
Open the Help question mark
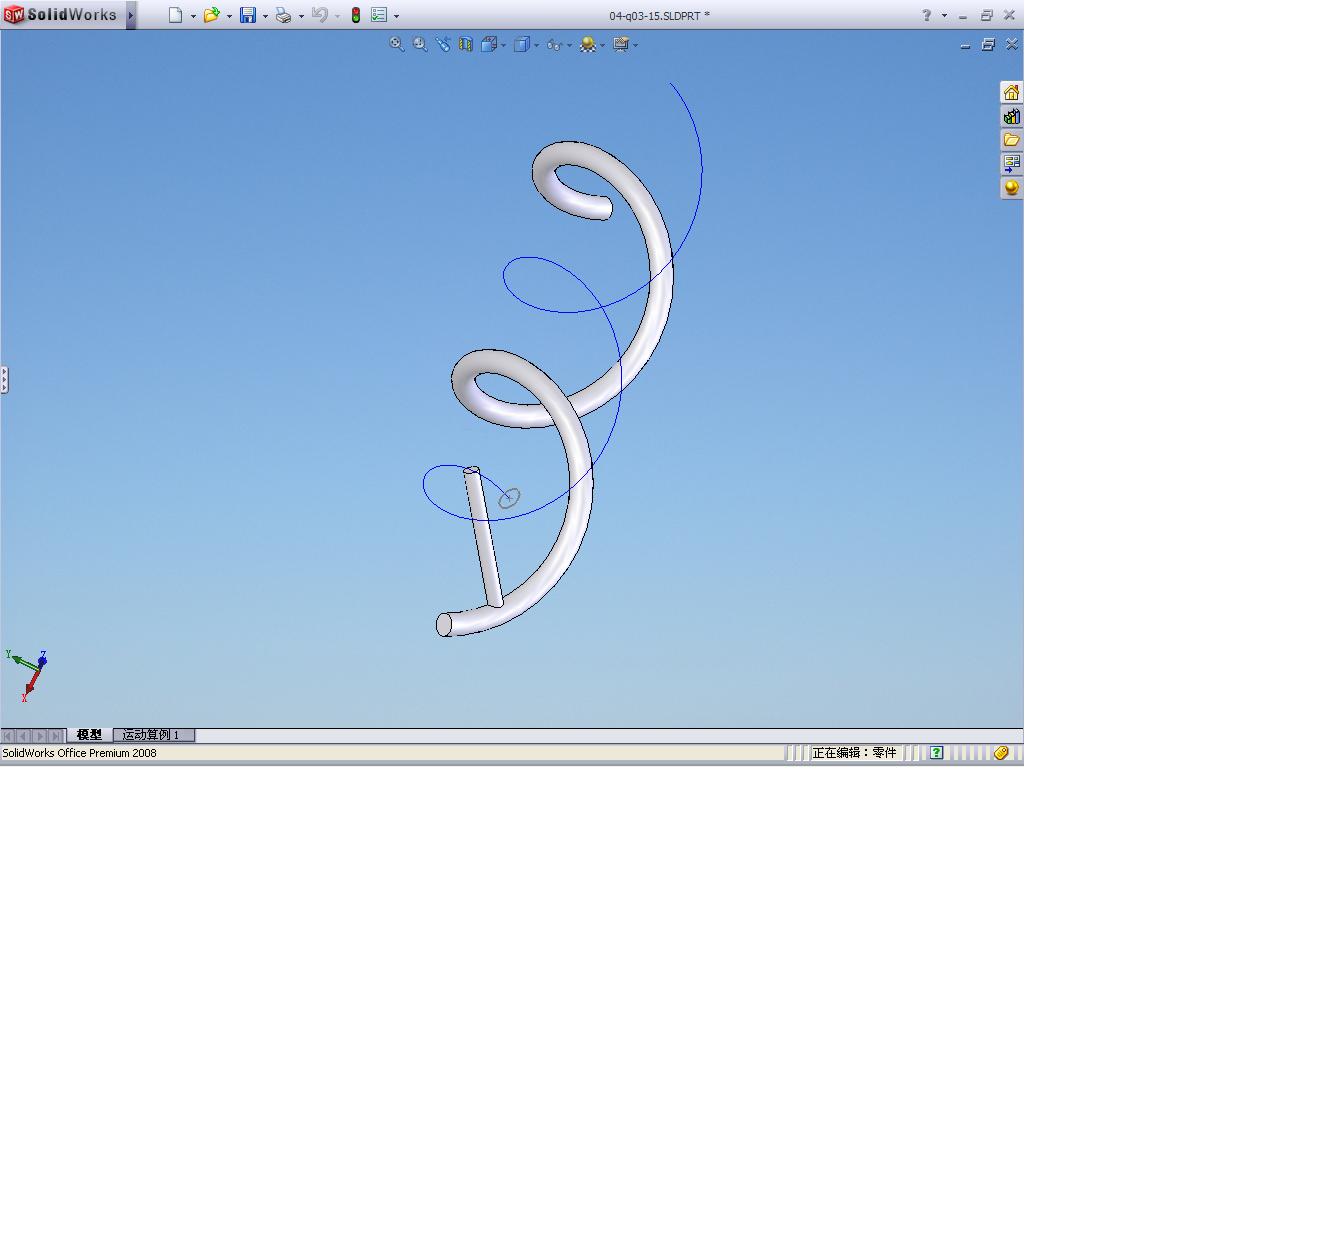pyautogui.click(x=927, y=15)
